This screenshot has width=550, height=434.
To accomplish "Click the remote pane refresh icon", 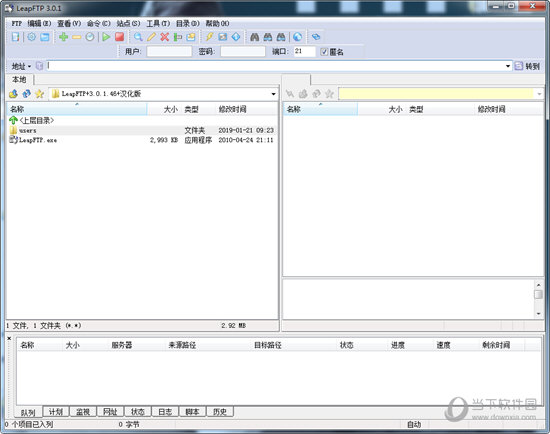I will [316, 94].
